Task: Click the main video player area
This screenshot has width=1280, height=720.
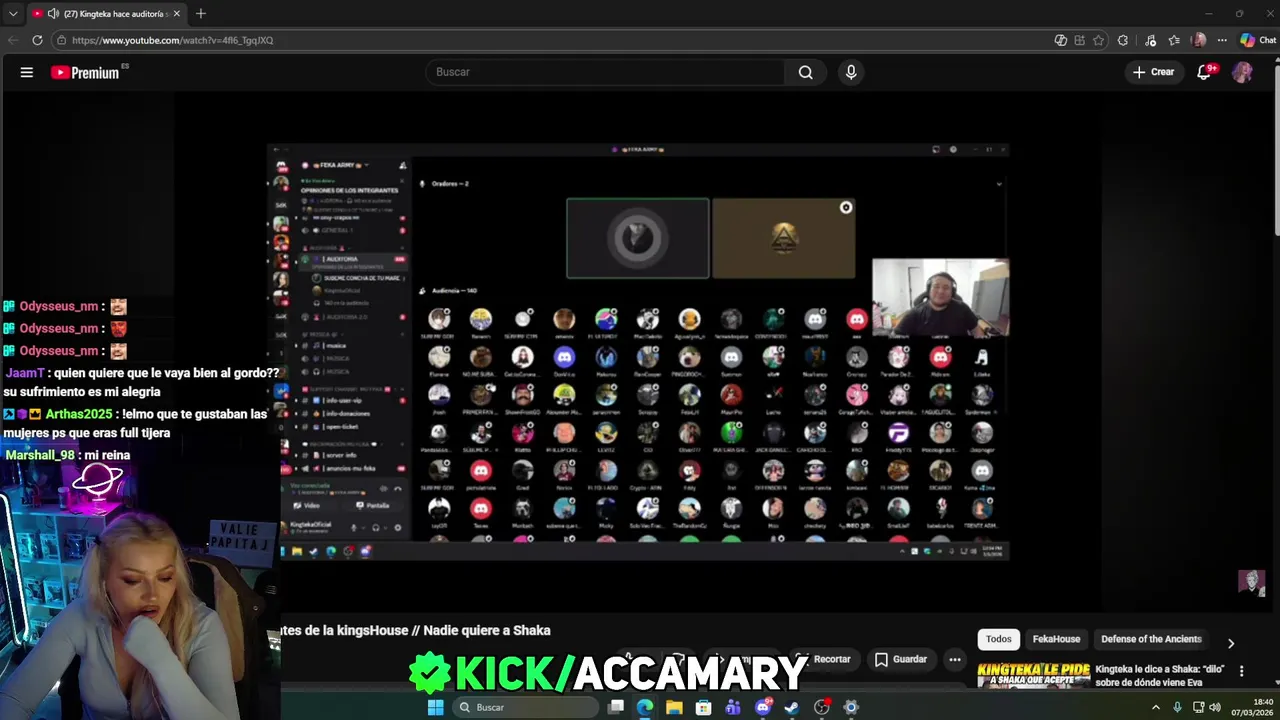Action: tap(640, 350)
